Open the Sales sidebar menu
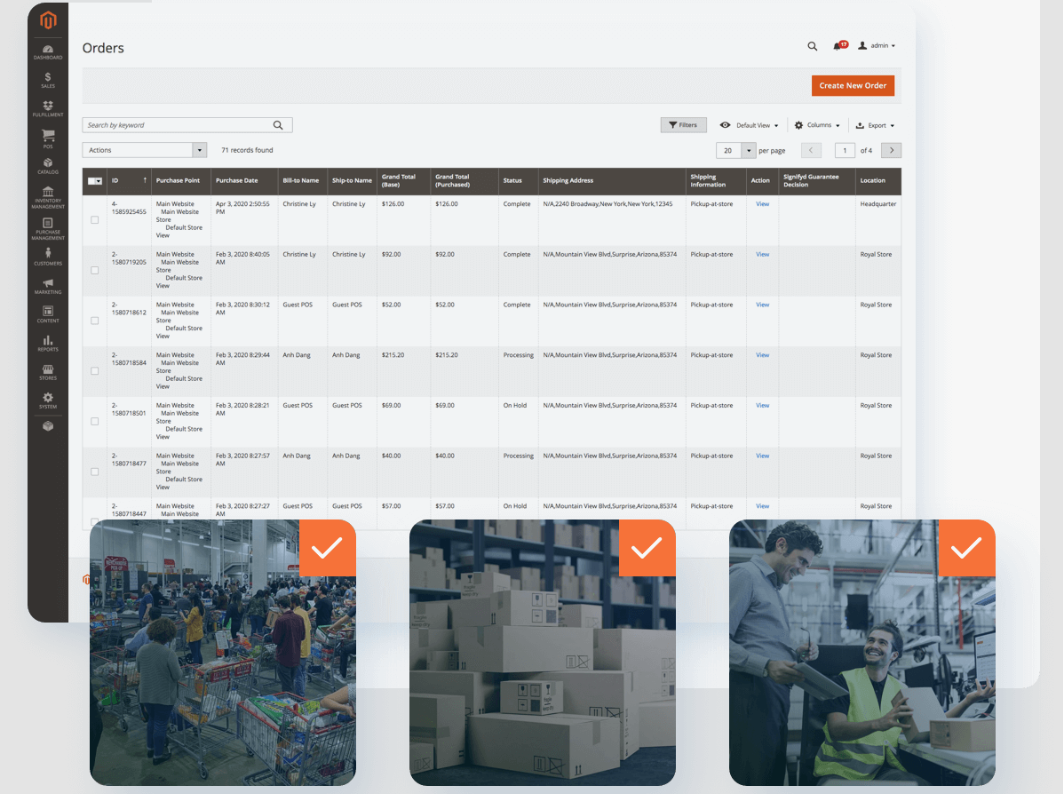Image resolution: width=1063 pixels, height=794 pixels. tap(47, 80)
